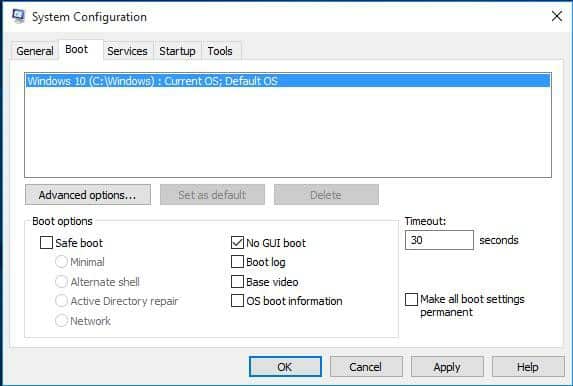Toggle Make all boot settings permanent
Viewport: 573px width, 386px height.
[x=411, y=299]
